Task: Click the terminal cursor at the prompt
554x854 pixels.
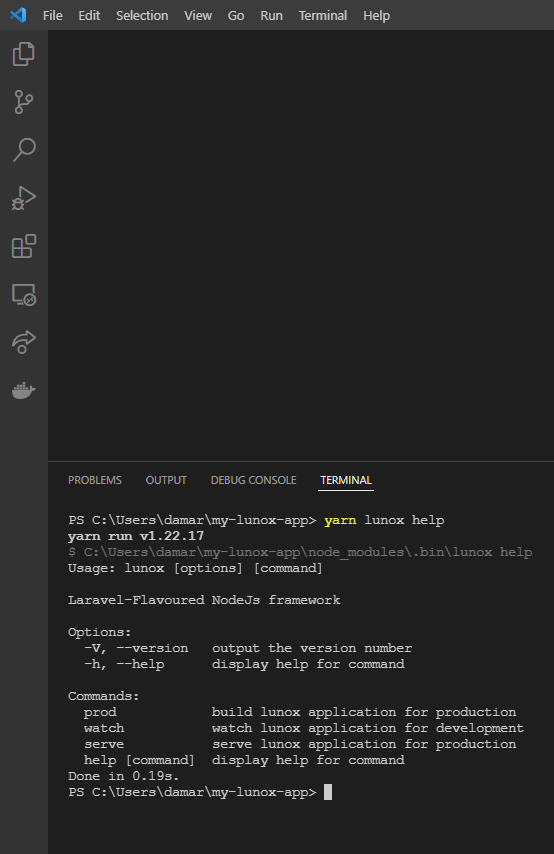Action: [x=328, y=792]
